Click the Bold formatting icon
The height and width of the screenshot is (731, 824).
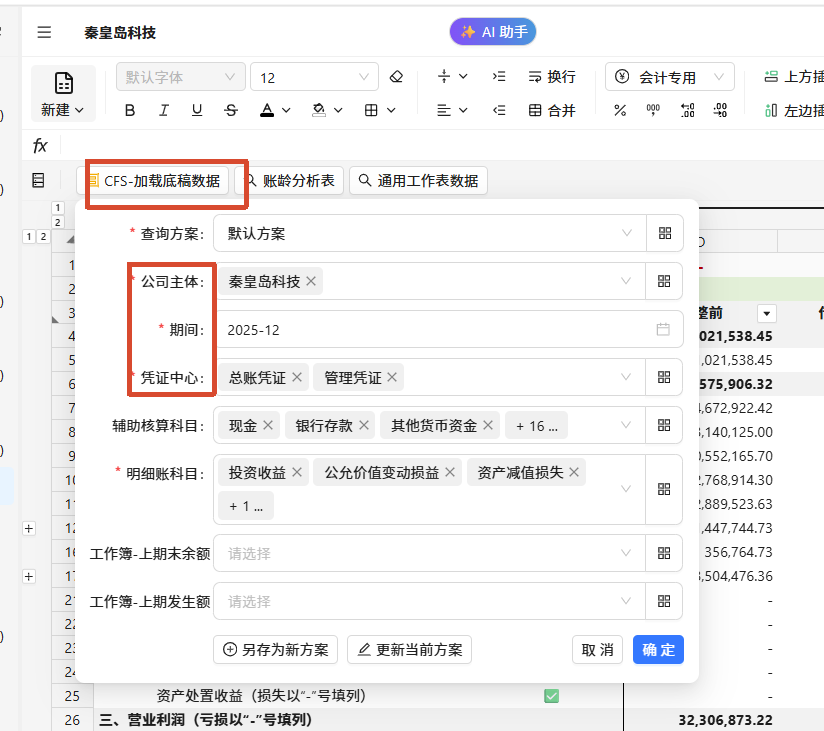130,110
